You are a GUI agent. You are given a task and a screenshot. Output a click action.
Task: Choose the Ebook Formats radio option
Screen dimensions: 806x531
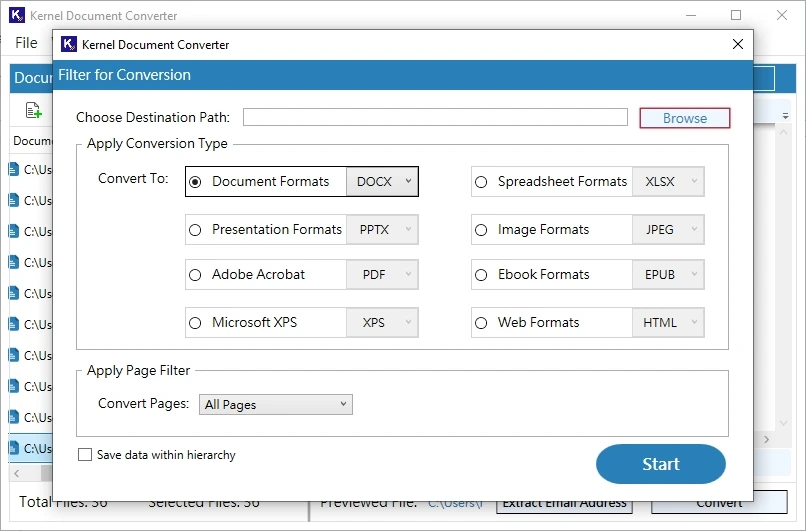click(x=481, y=275)
